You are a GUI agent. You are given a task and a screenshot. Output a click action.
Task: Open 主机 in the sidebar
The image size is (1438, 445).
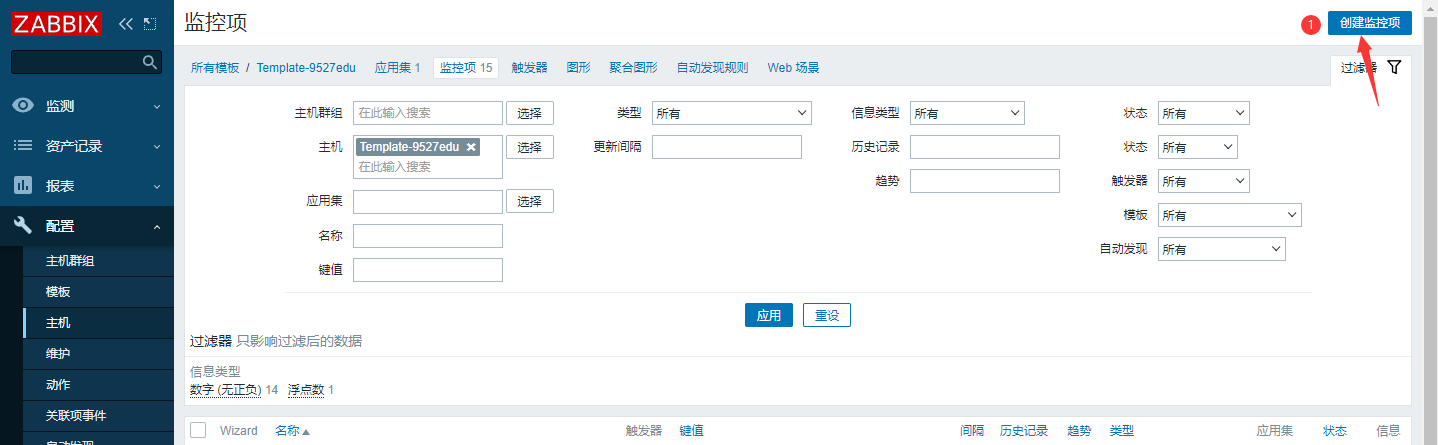click(58, 323)
